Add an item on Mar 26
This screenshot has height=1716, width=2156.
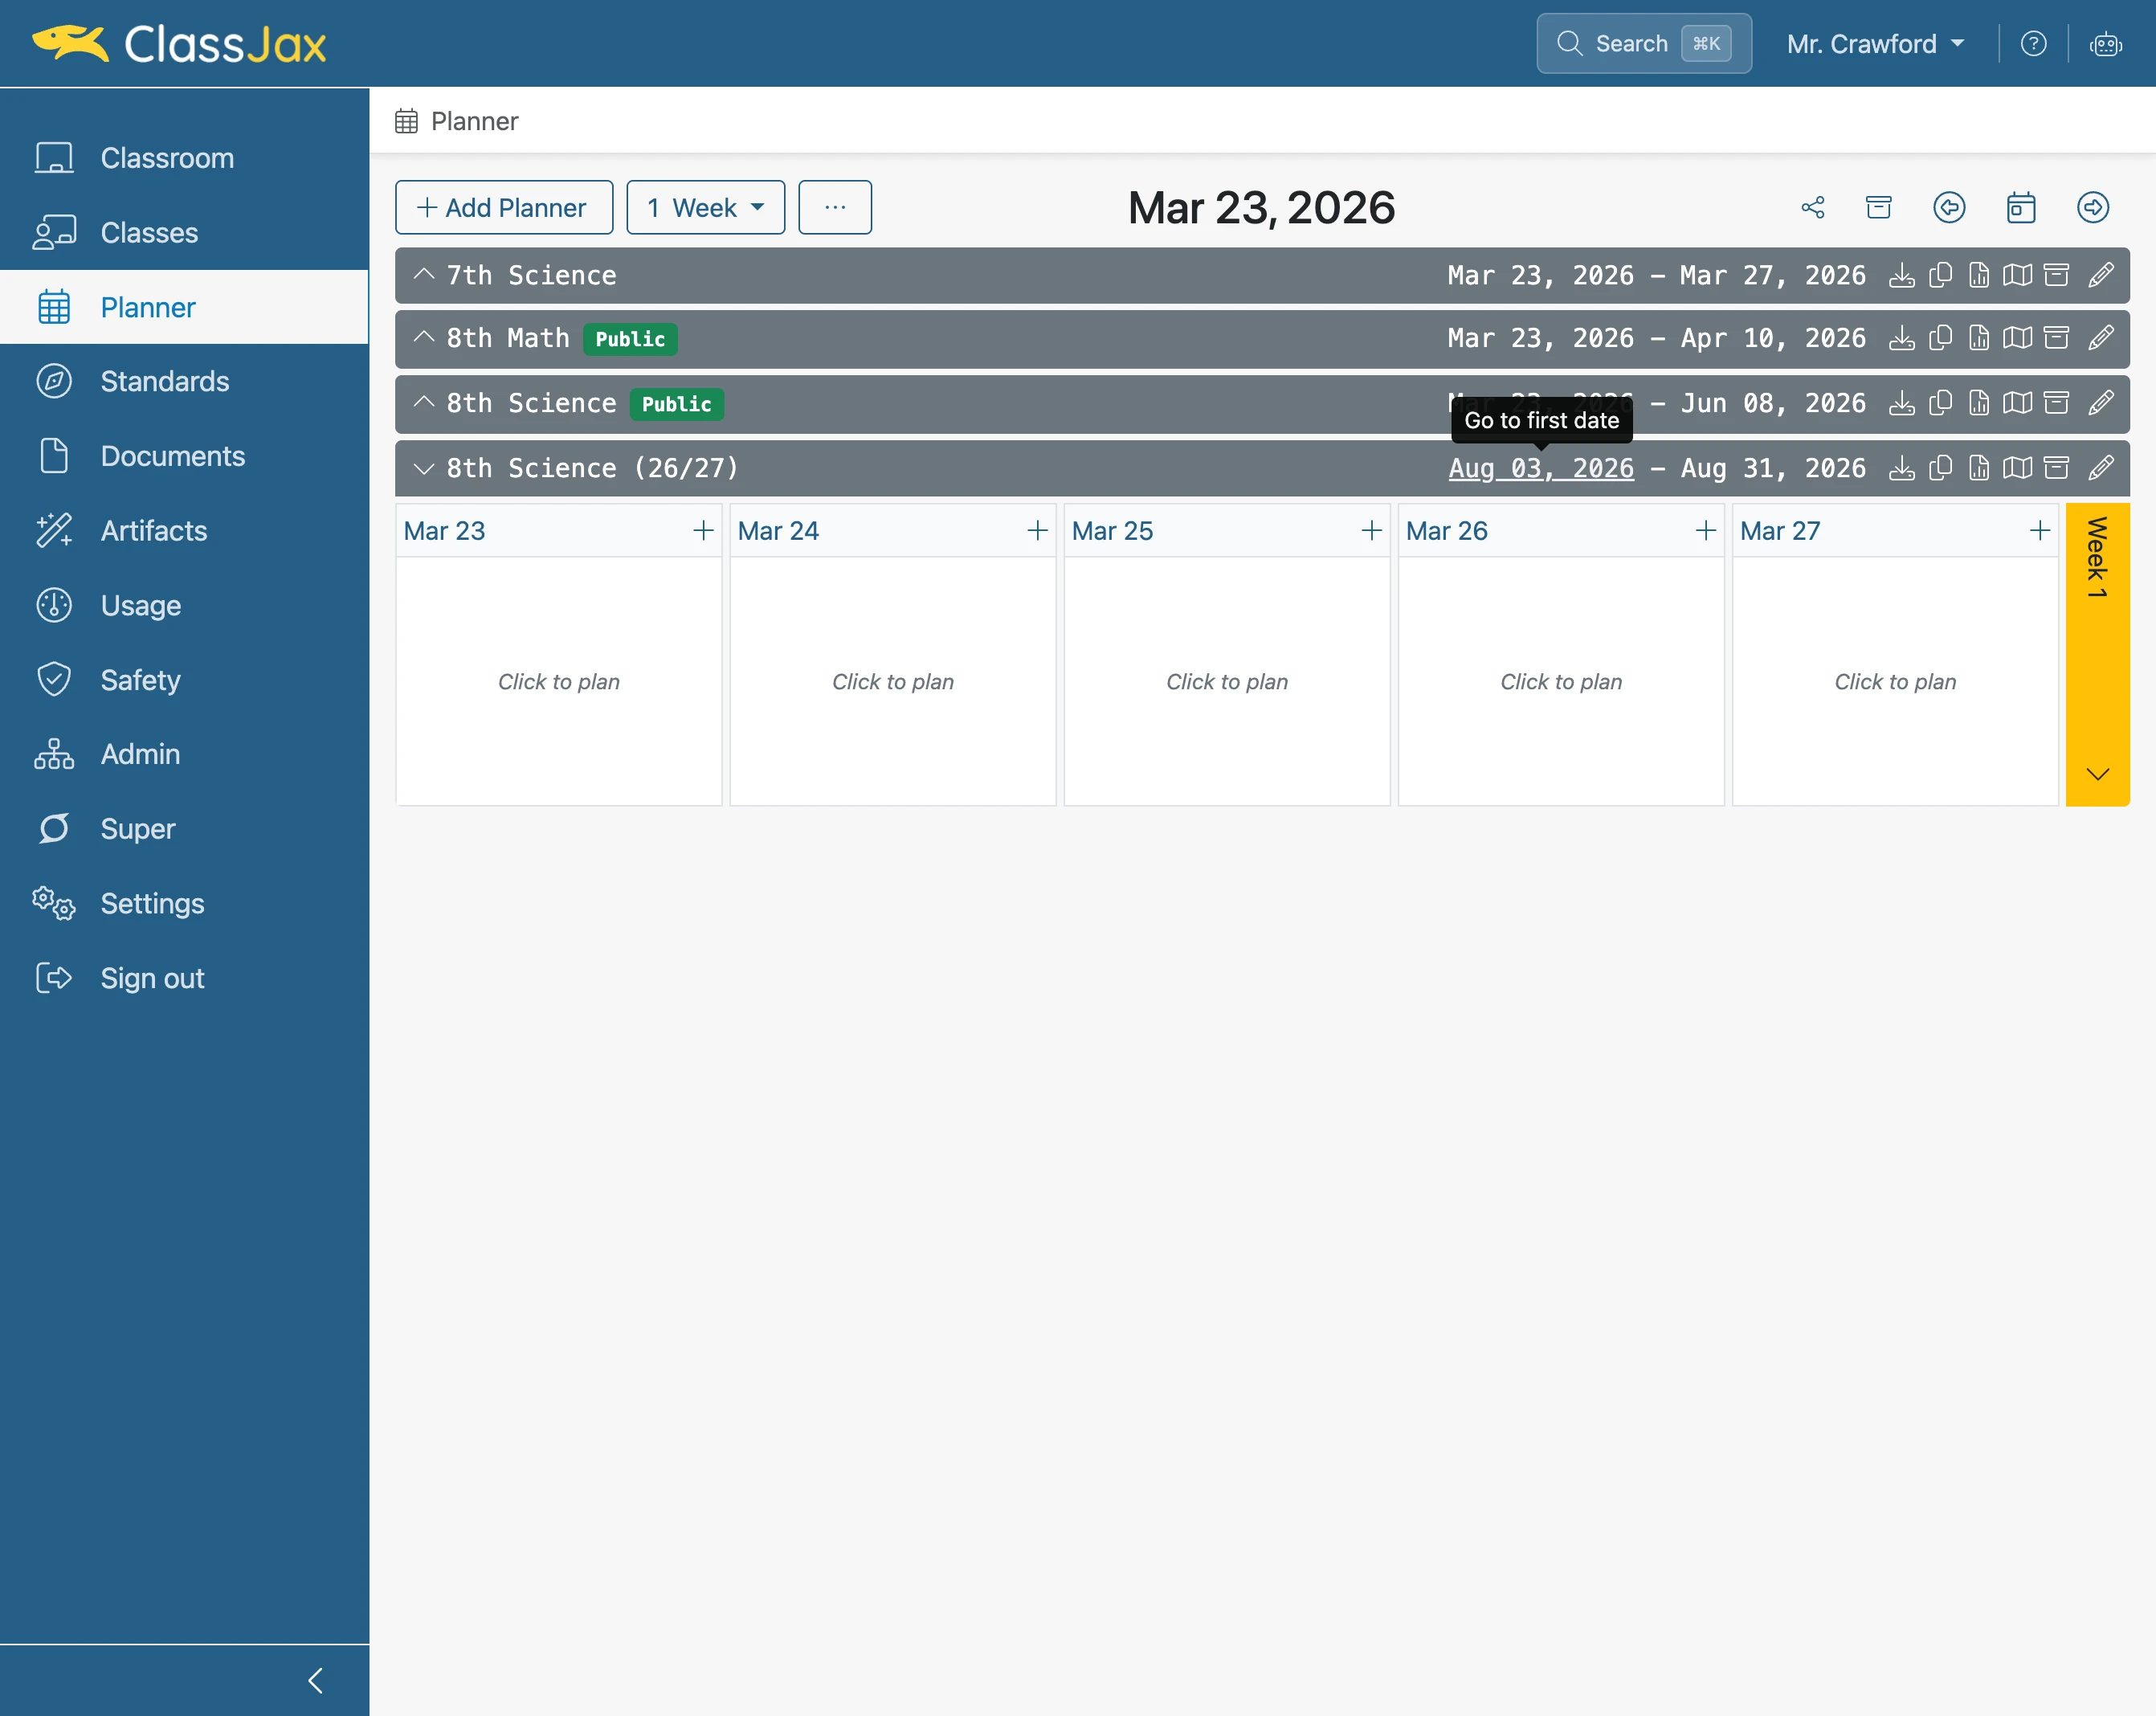point(1705,531)
